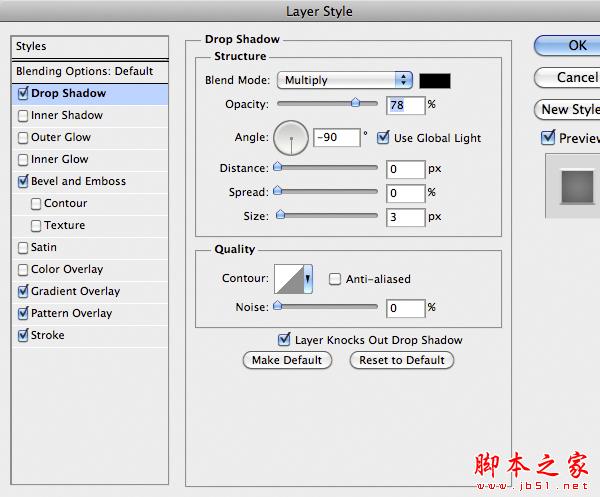This screenshot has width=600, height=497.
Task: Open the Inner Shadow settings row
Action: pos(90,116)
